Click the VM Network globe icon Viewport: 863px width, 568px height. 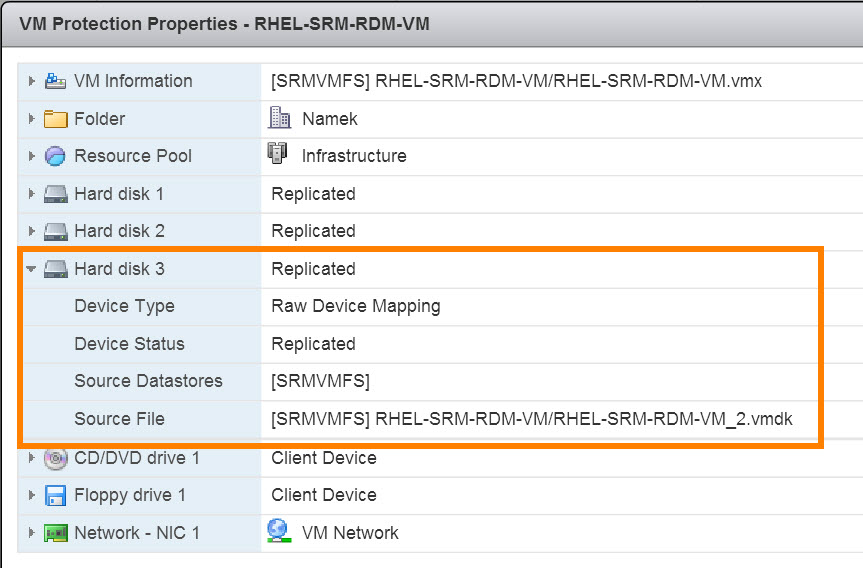point(278,531)
